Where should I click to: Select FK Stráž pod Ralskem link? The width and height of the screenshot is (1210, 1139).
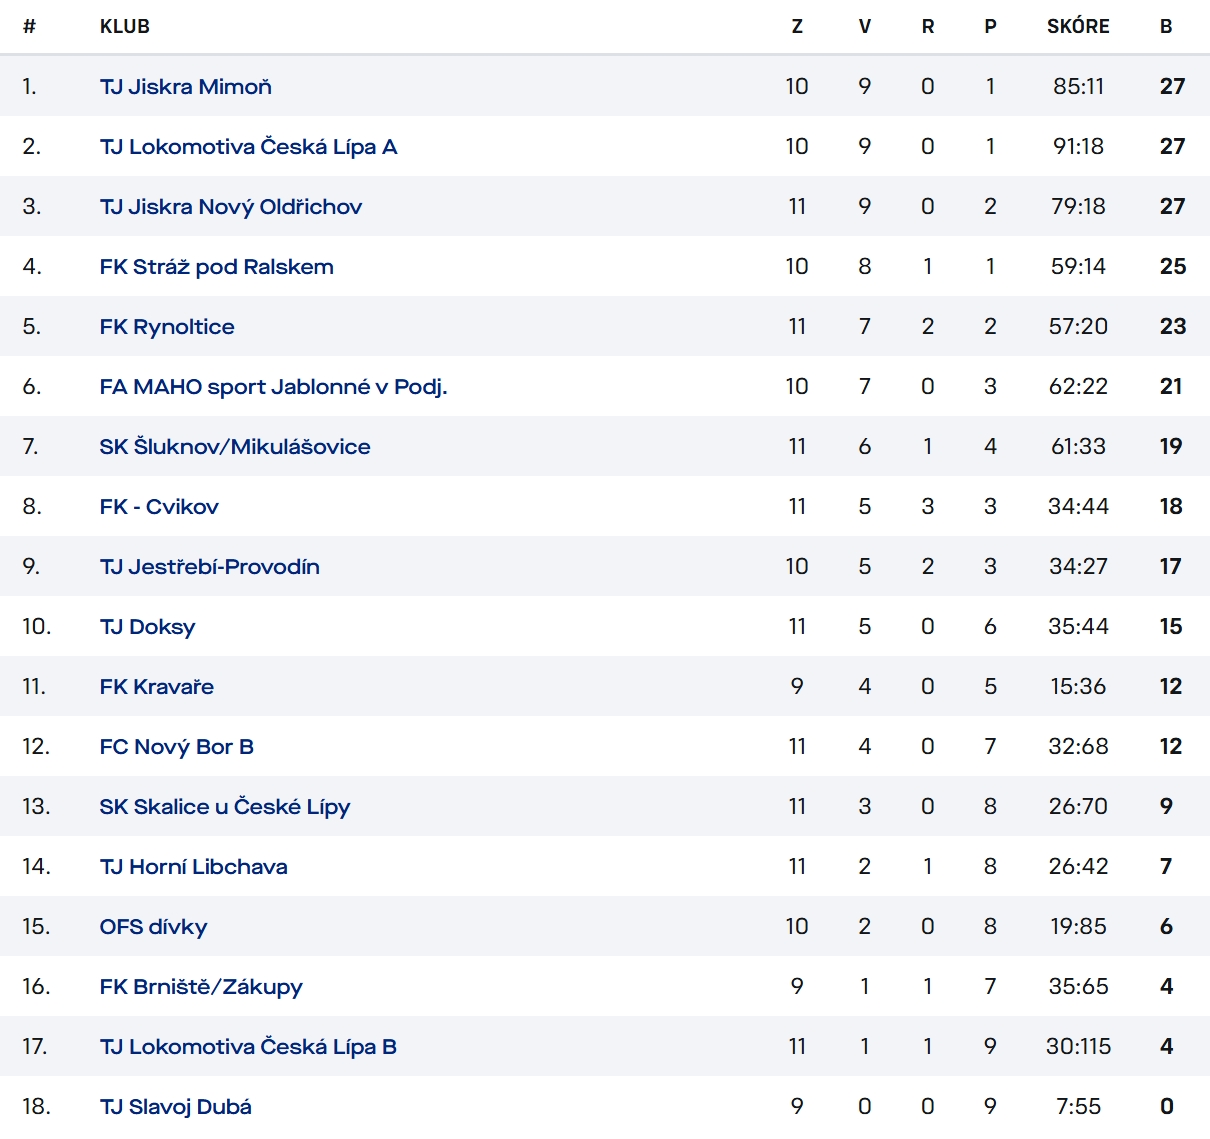click(217, 267)
